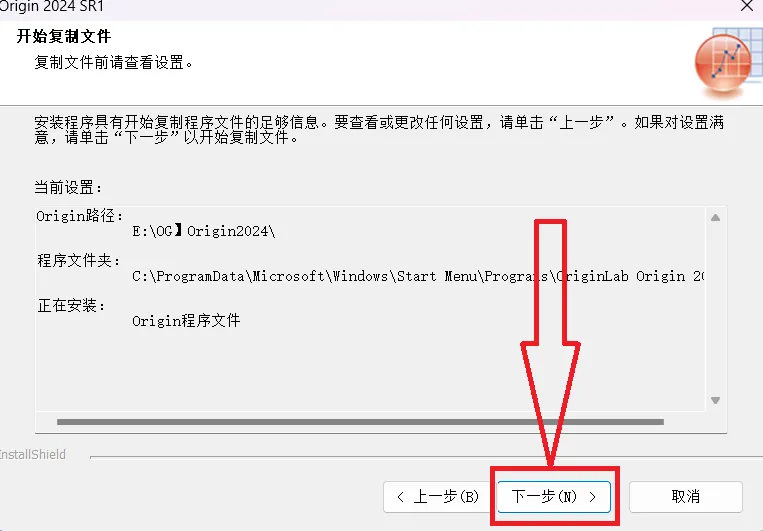
Task: Click the C:\ProgramData start menu folder path
Action: pyautogui.click(x=418, y=276)
